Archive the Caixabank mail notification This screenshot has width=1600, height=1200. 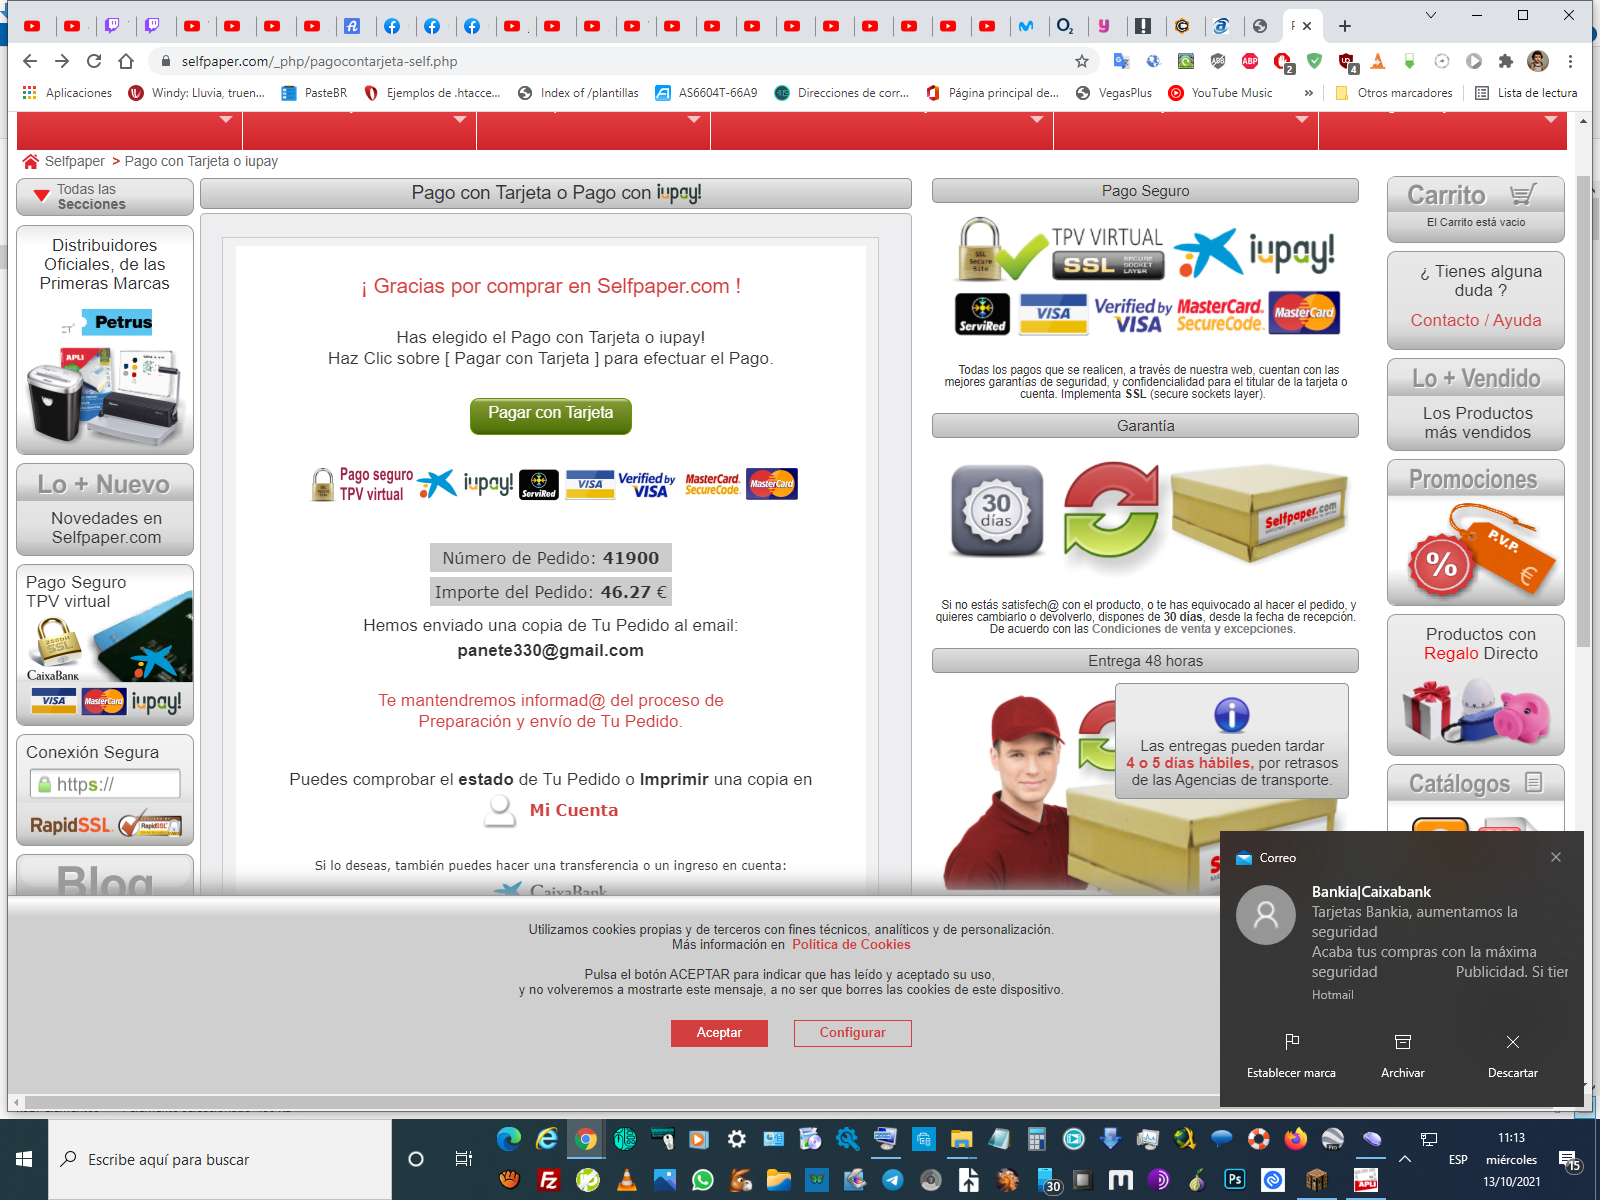point(1402,1054)
